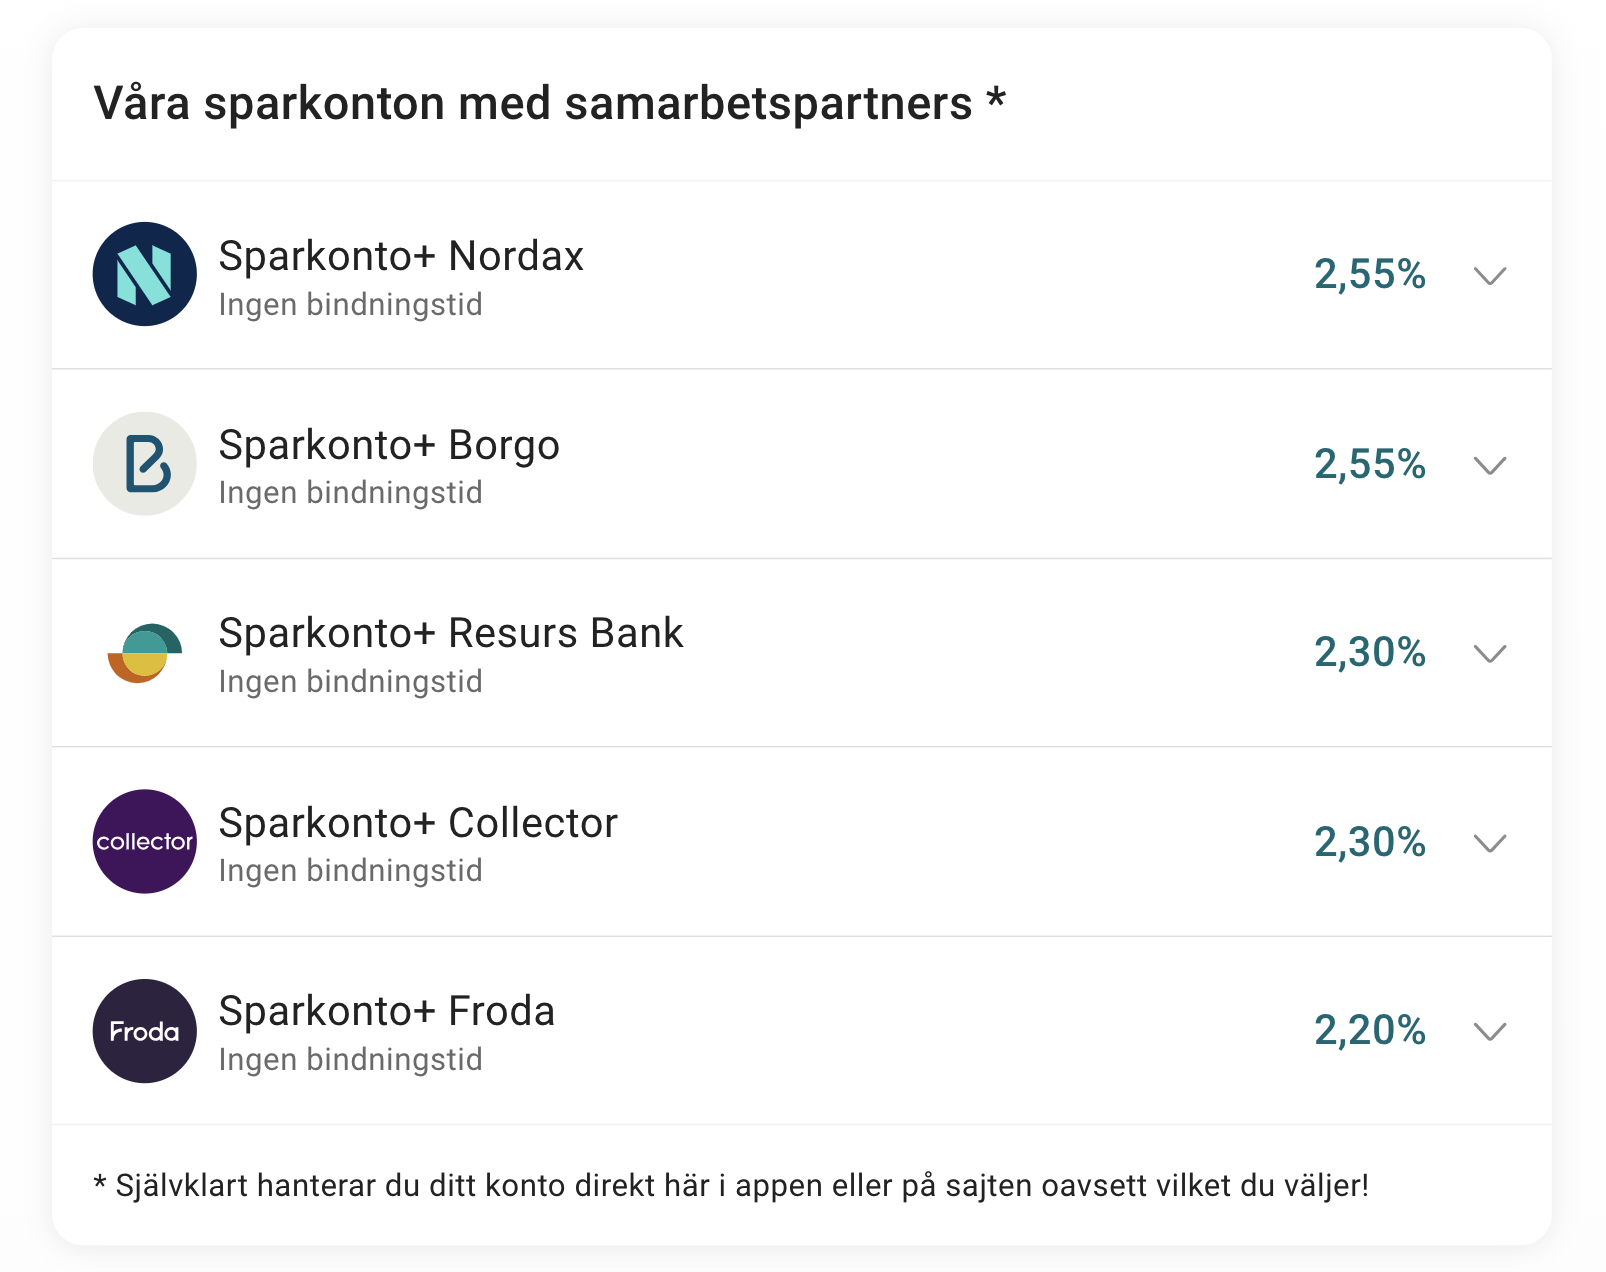Expand the Sparkonto+ Borgo row chevron

click(x=1490, y=465)
